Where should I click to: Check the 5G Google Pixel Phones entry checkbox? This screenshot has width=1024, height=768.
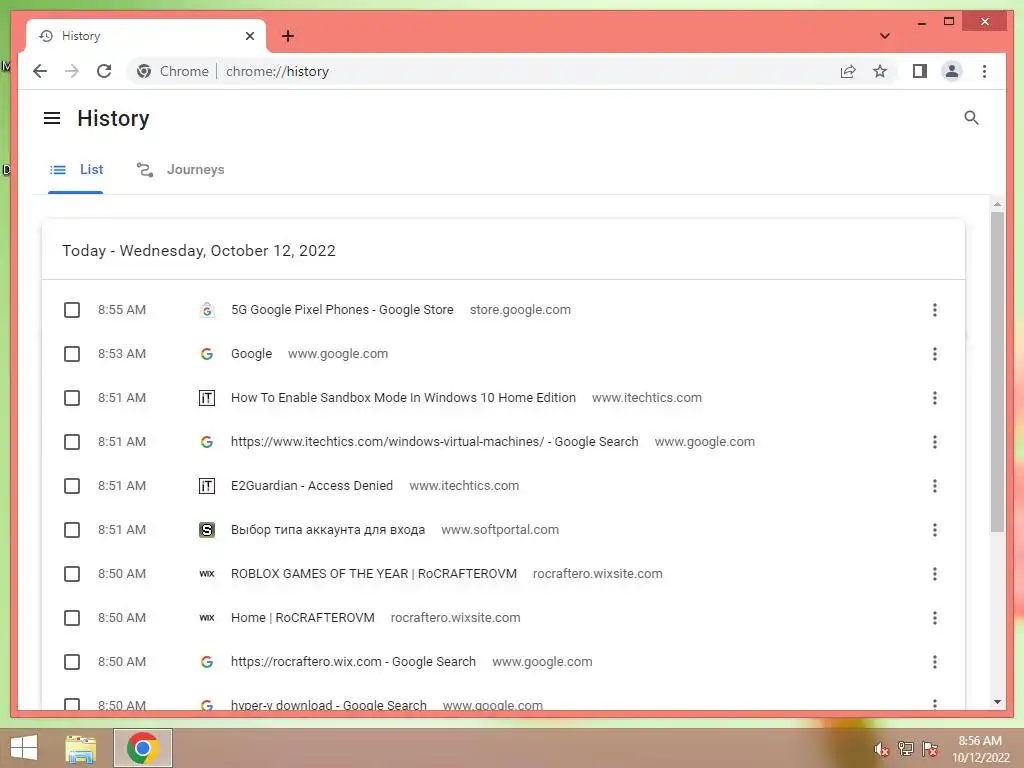pyautogui.click(x=72, y=310)
